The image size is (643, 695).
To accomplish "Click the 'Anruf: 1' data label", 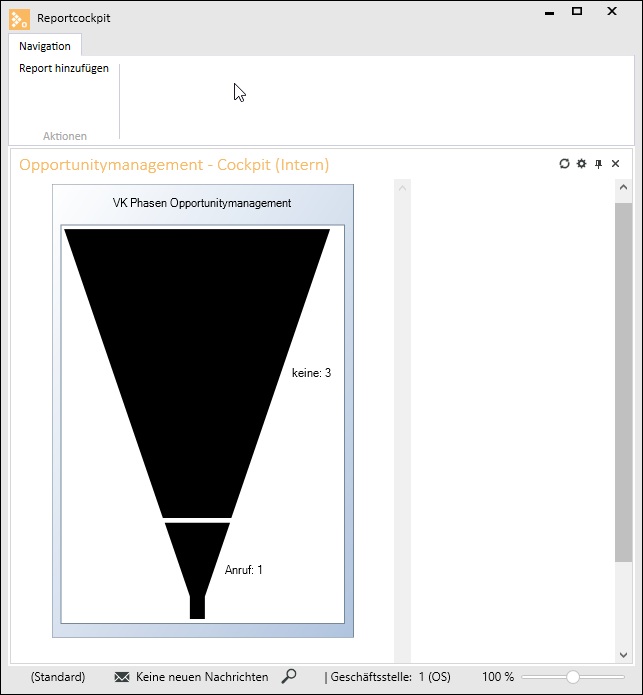I will 244,570.
